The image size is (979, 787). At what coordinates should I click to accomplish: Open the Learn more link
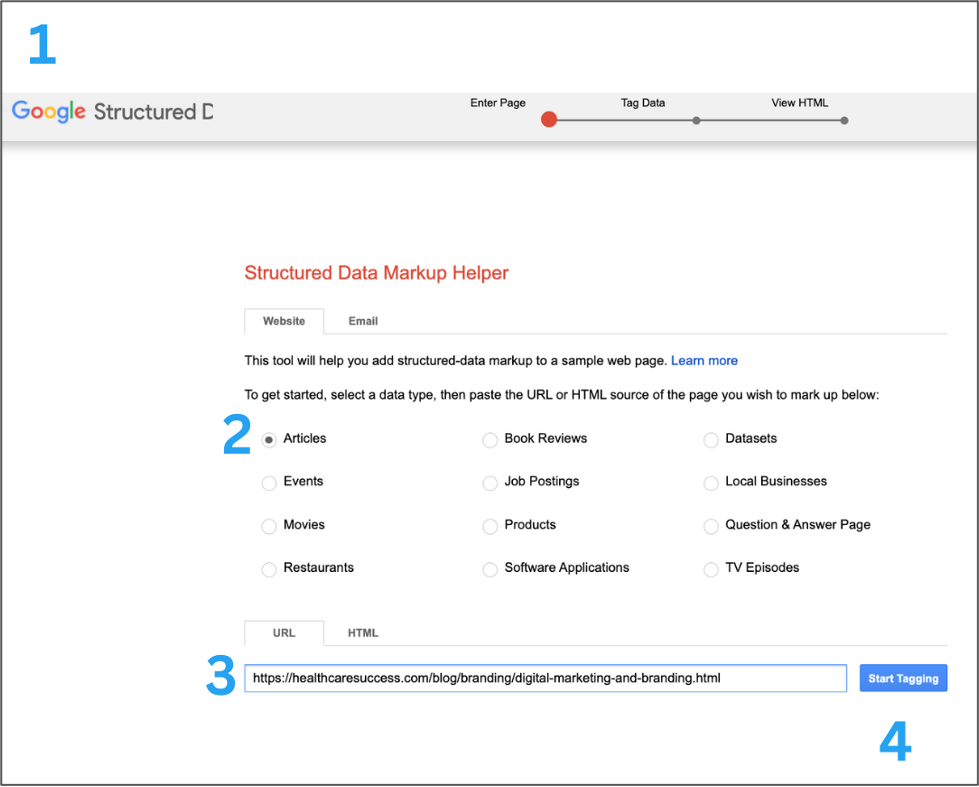click(x=704, y=360)
